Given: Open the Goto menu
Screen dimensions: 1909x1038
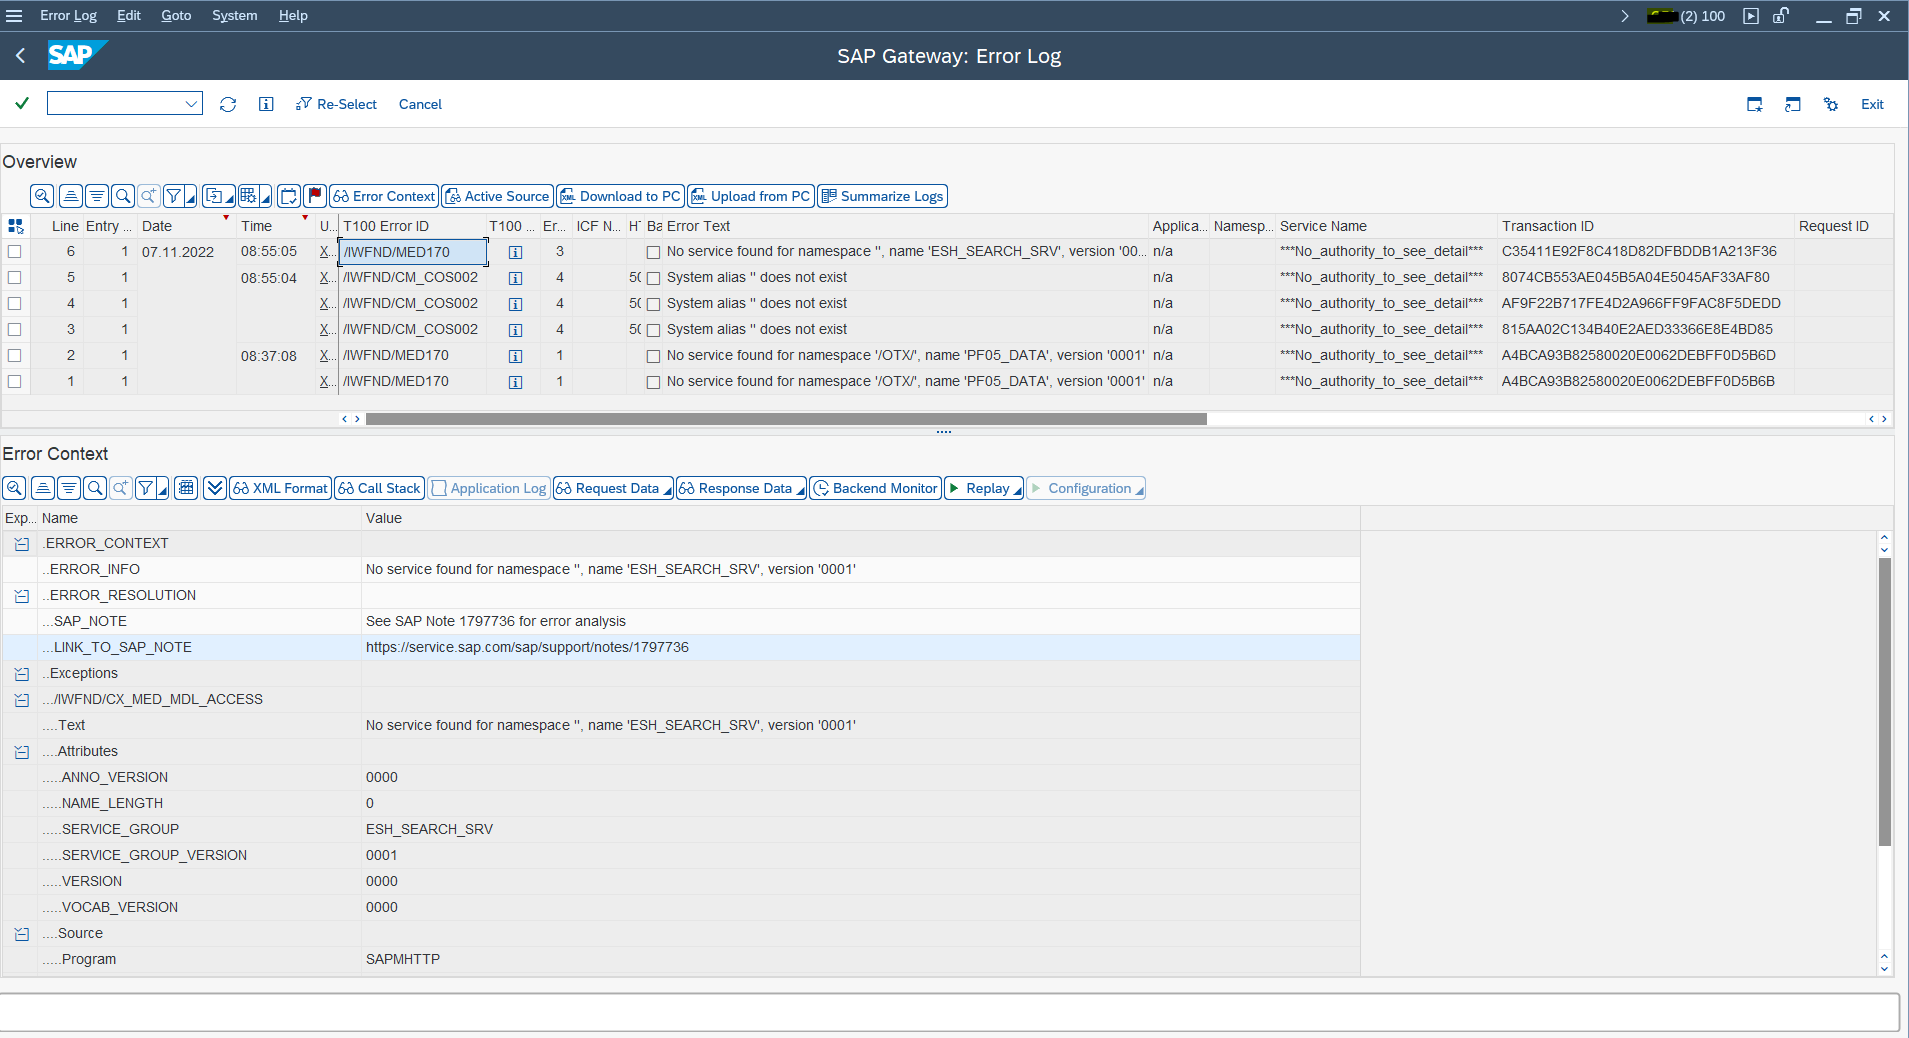Looking at the screenshot, I should point(176,16).
